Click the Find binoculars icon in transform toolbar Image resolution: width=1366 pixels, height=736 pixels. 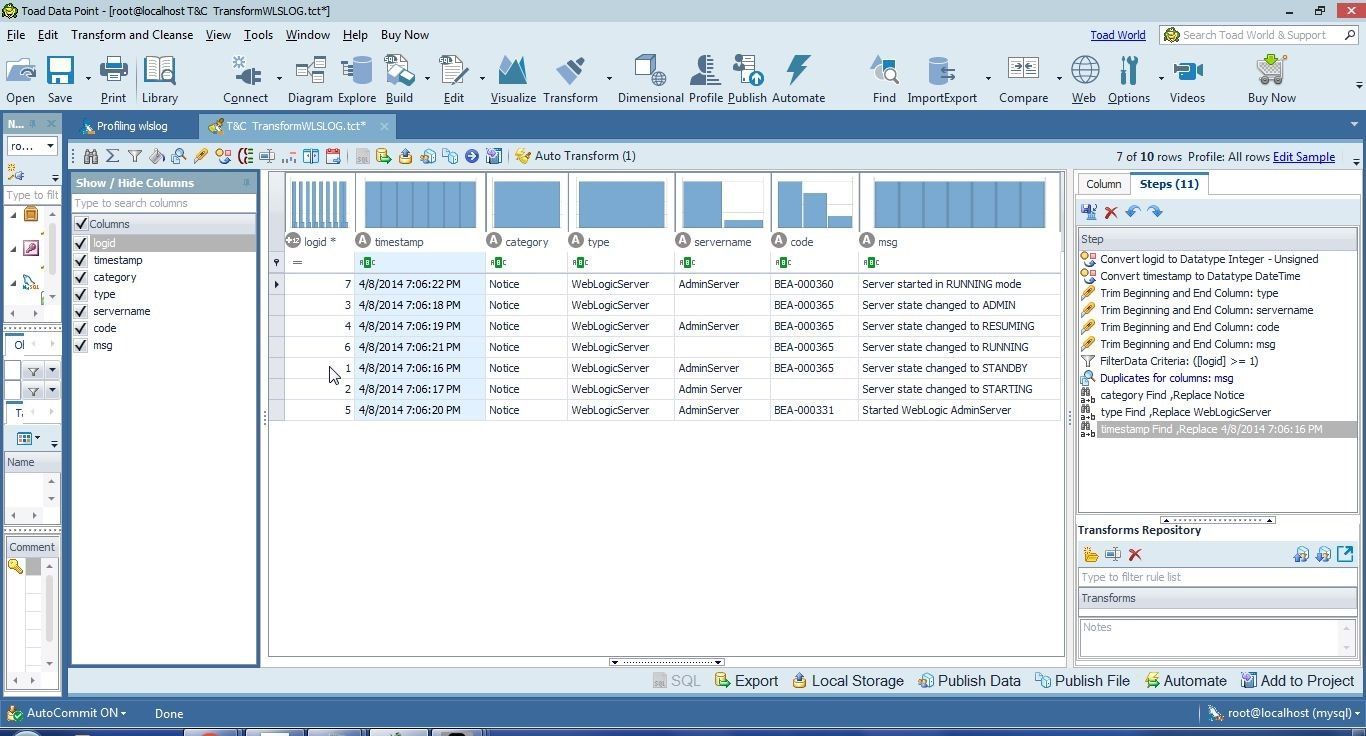pos(91,156)
